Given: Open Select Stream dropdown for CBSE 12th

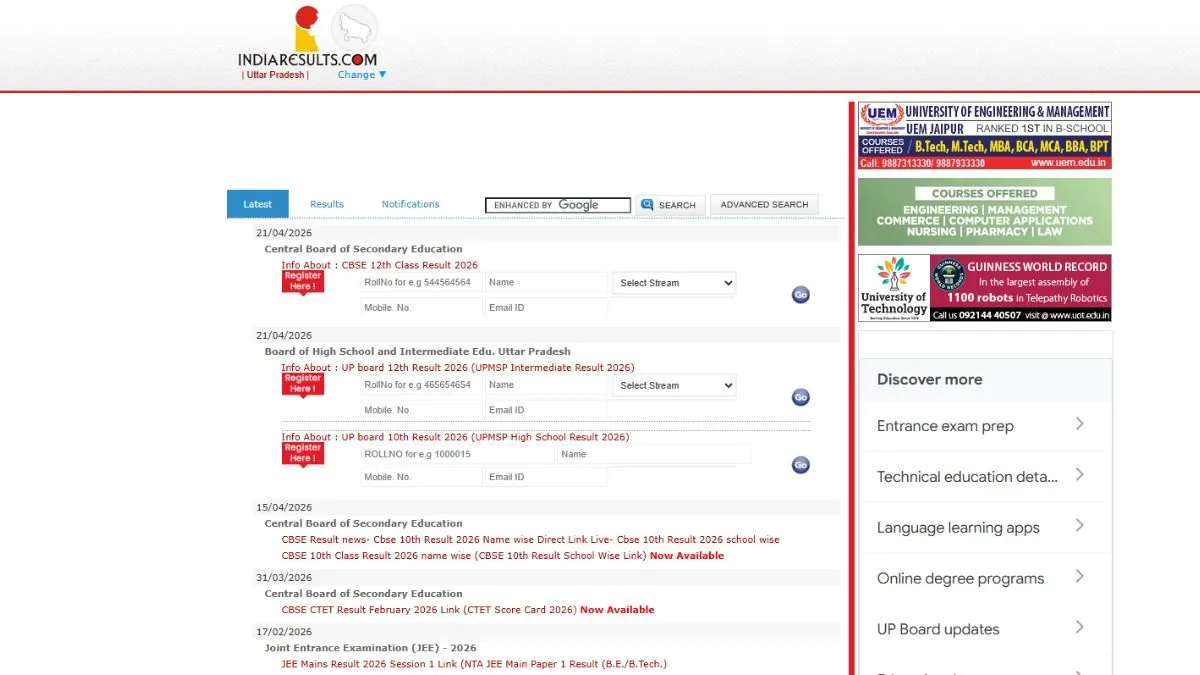Looking at the screenshot, I should click(x=674, y=283).
